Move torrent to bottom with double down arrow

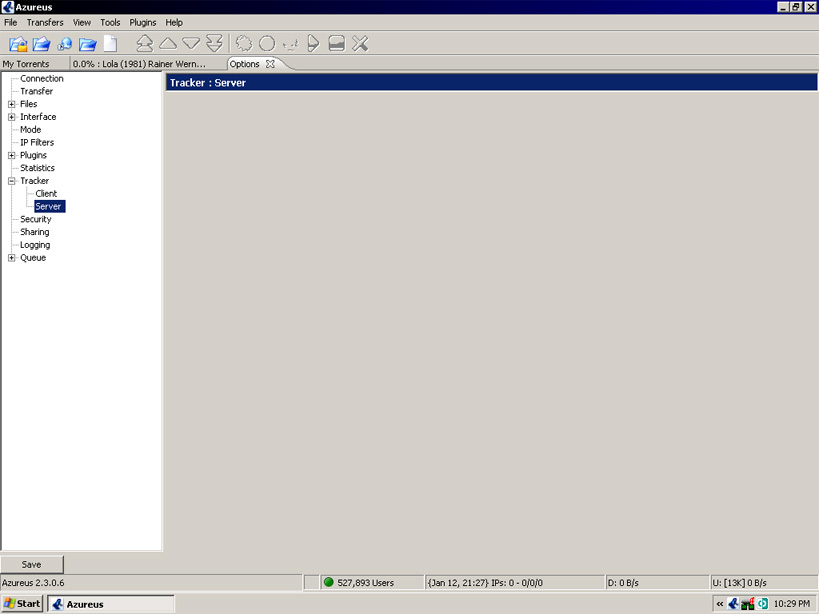(x=215, y=43)
